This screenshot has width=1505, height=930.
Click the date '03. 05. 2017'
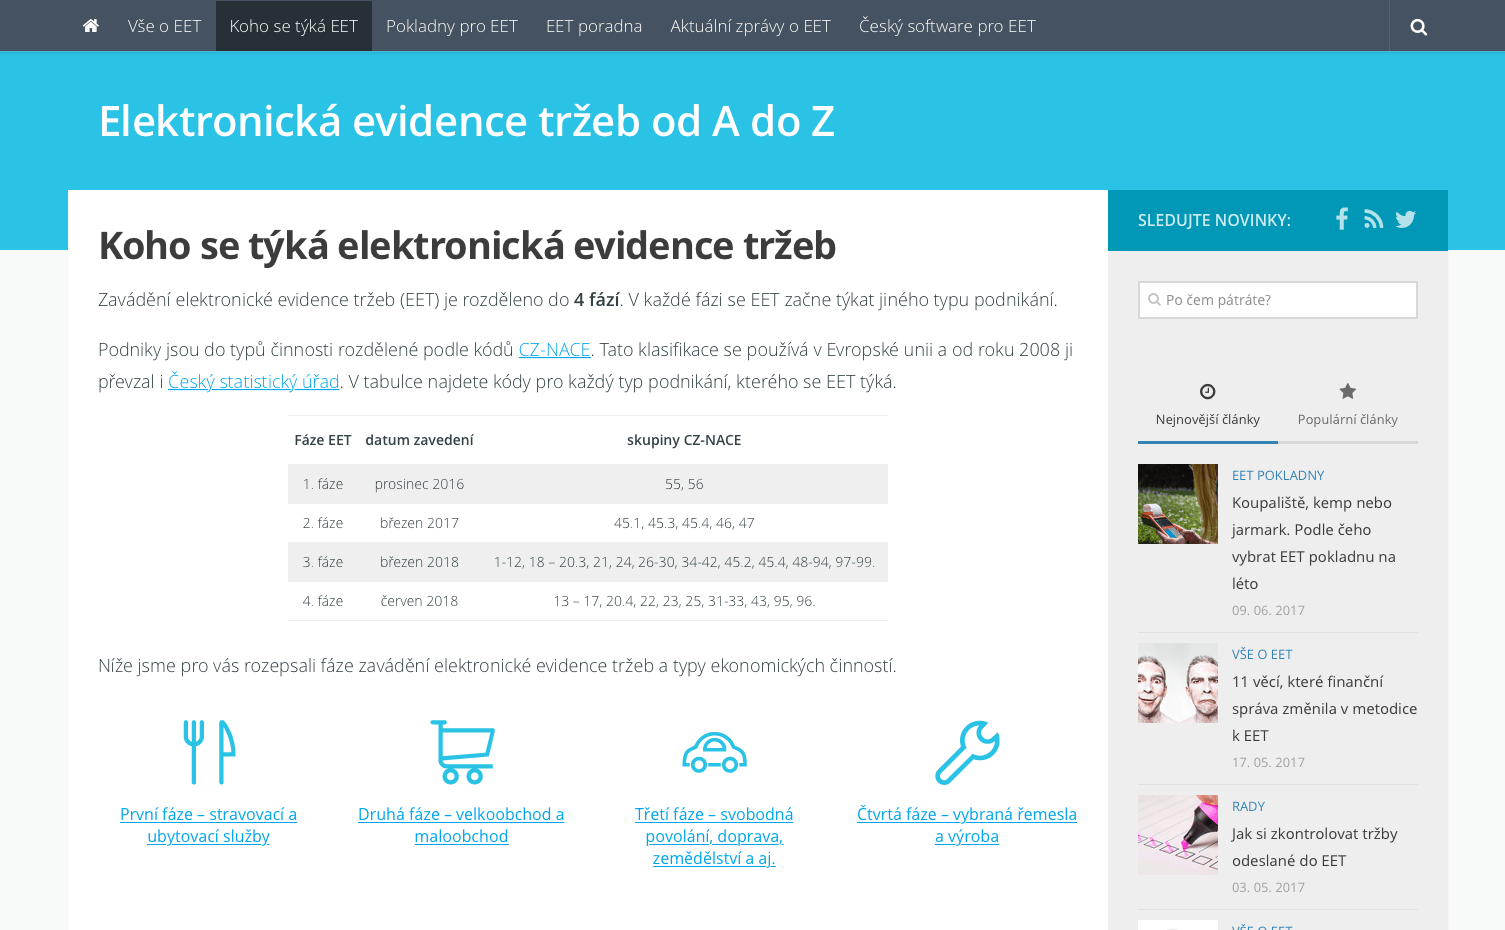(x=1268, y=887)
